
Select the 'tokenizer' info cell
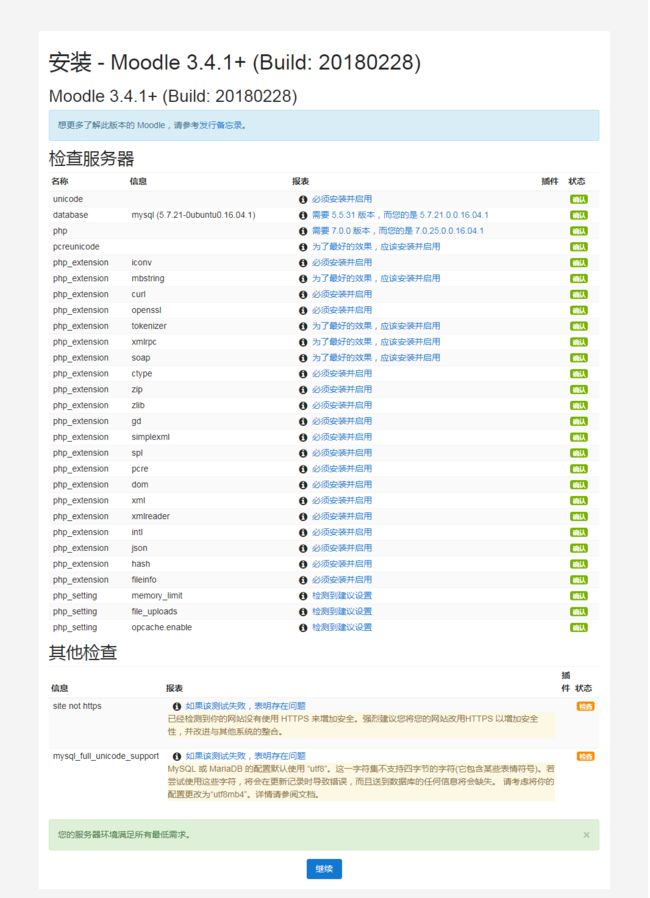pyautogui.click(x=149, y=326)
